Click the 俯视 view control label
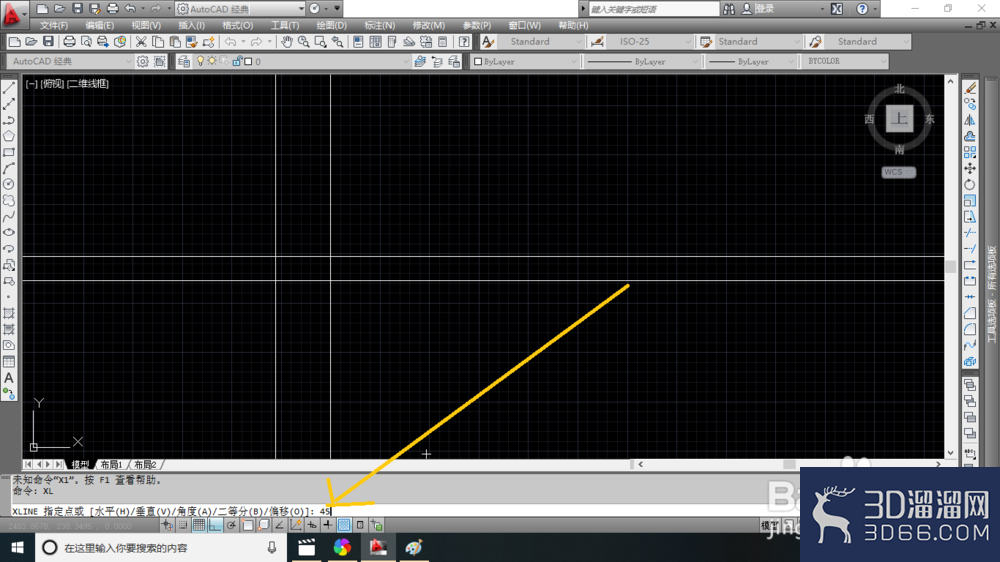 click(52, 84)
